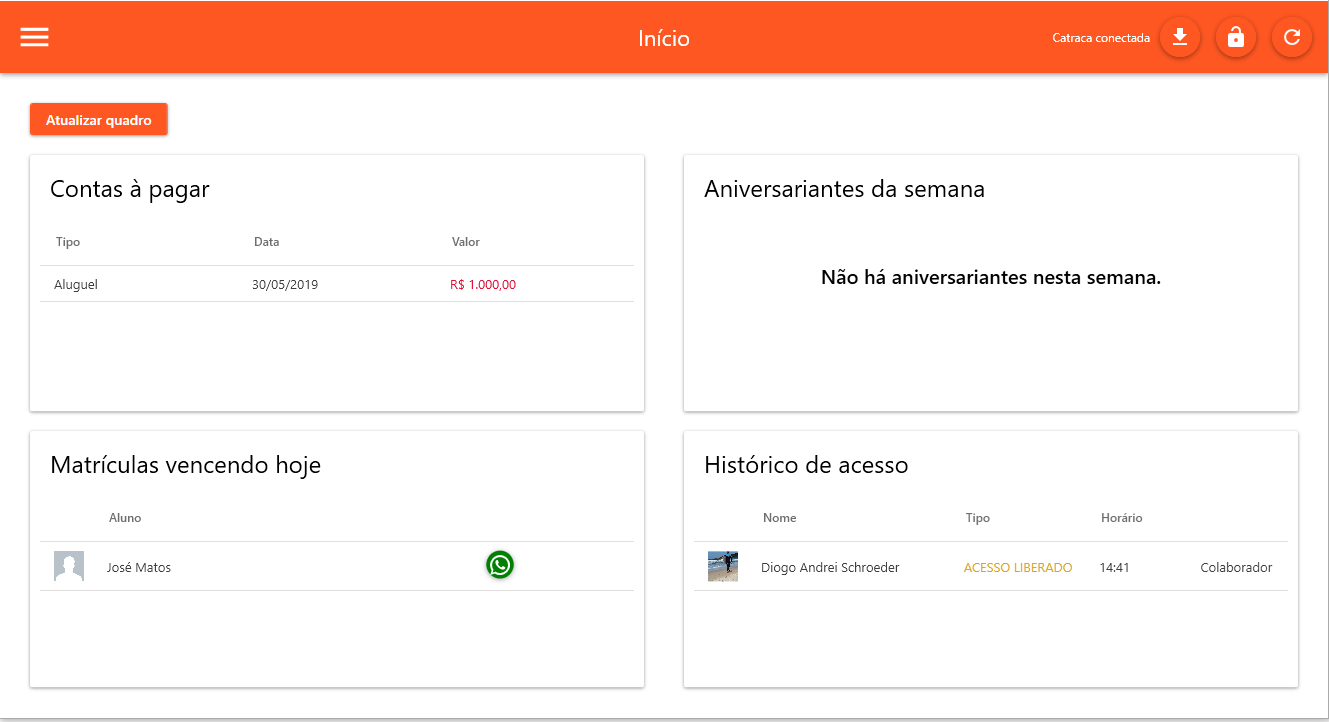Click the R$ 1.000,00 value

(x=483, y=284)
